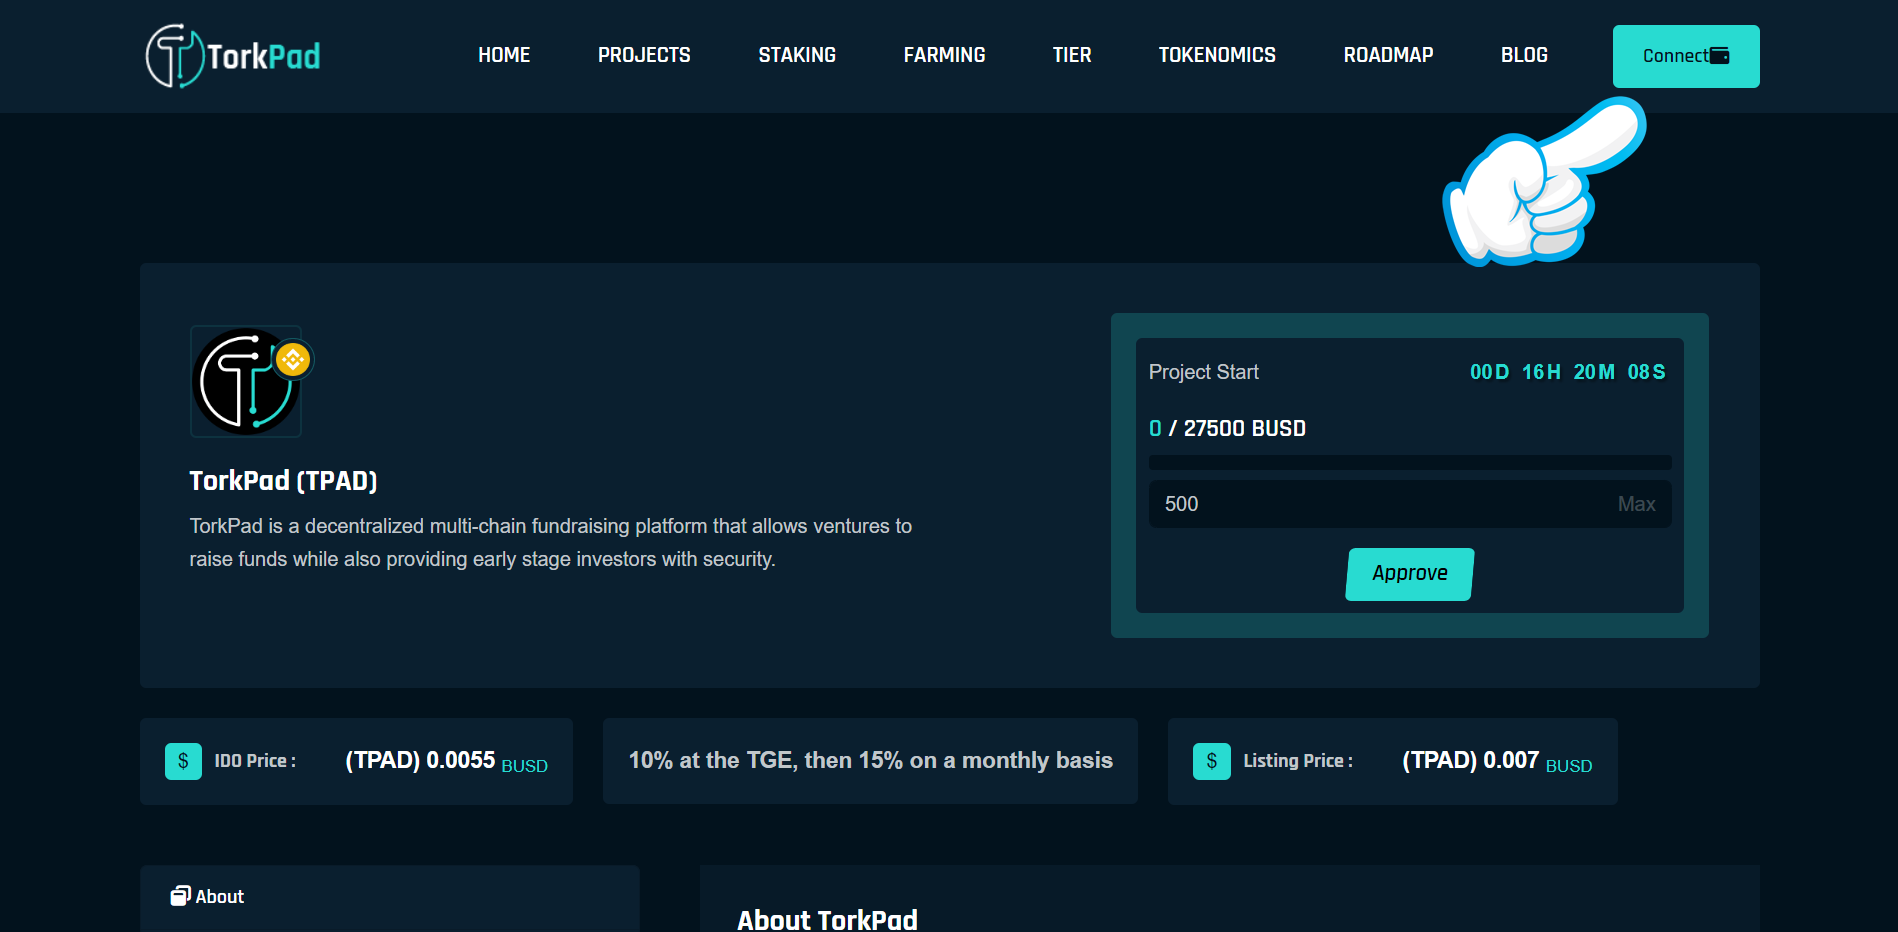Visit the BLOG page
The width and height of the screenshot is (1898, 932).
tap(1524, 56)
